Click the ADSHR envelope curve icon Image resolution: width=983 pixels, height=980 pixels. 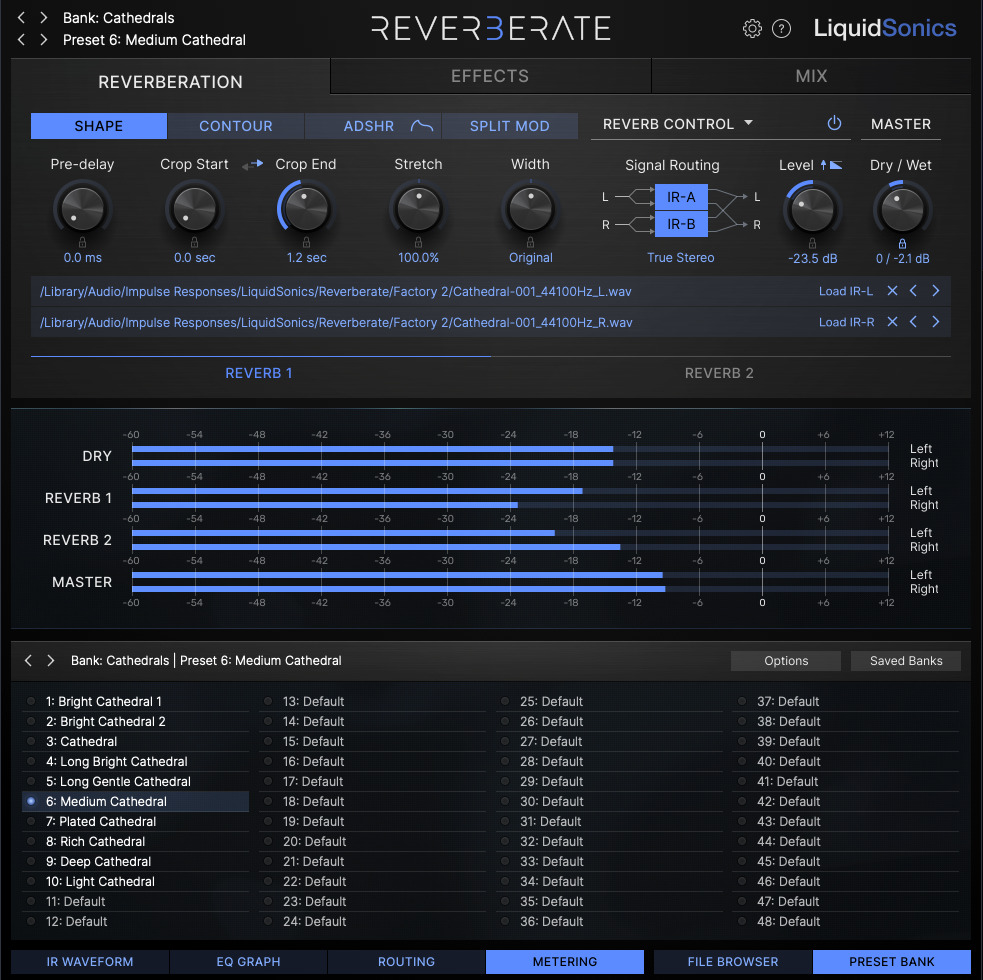422,126
